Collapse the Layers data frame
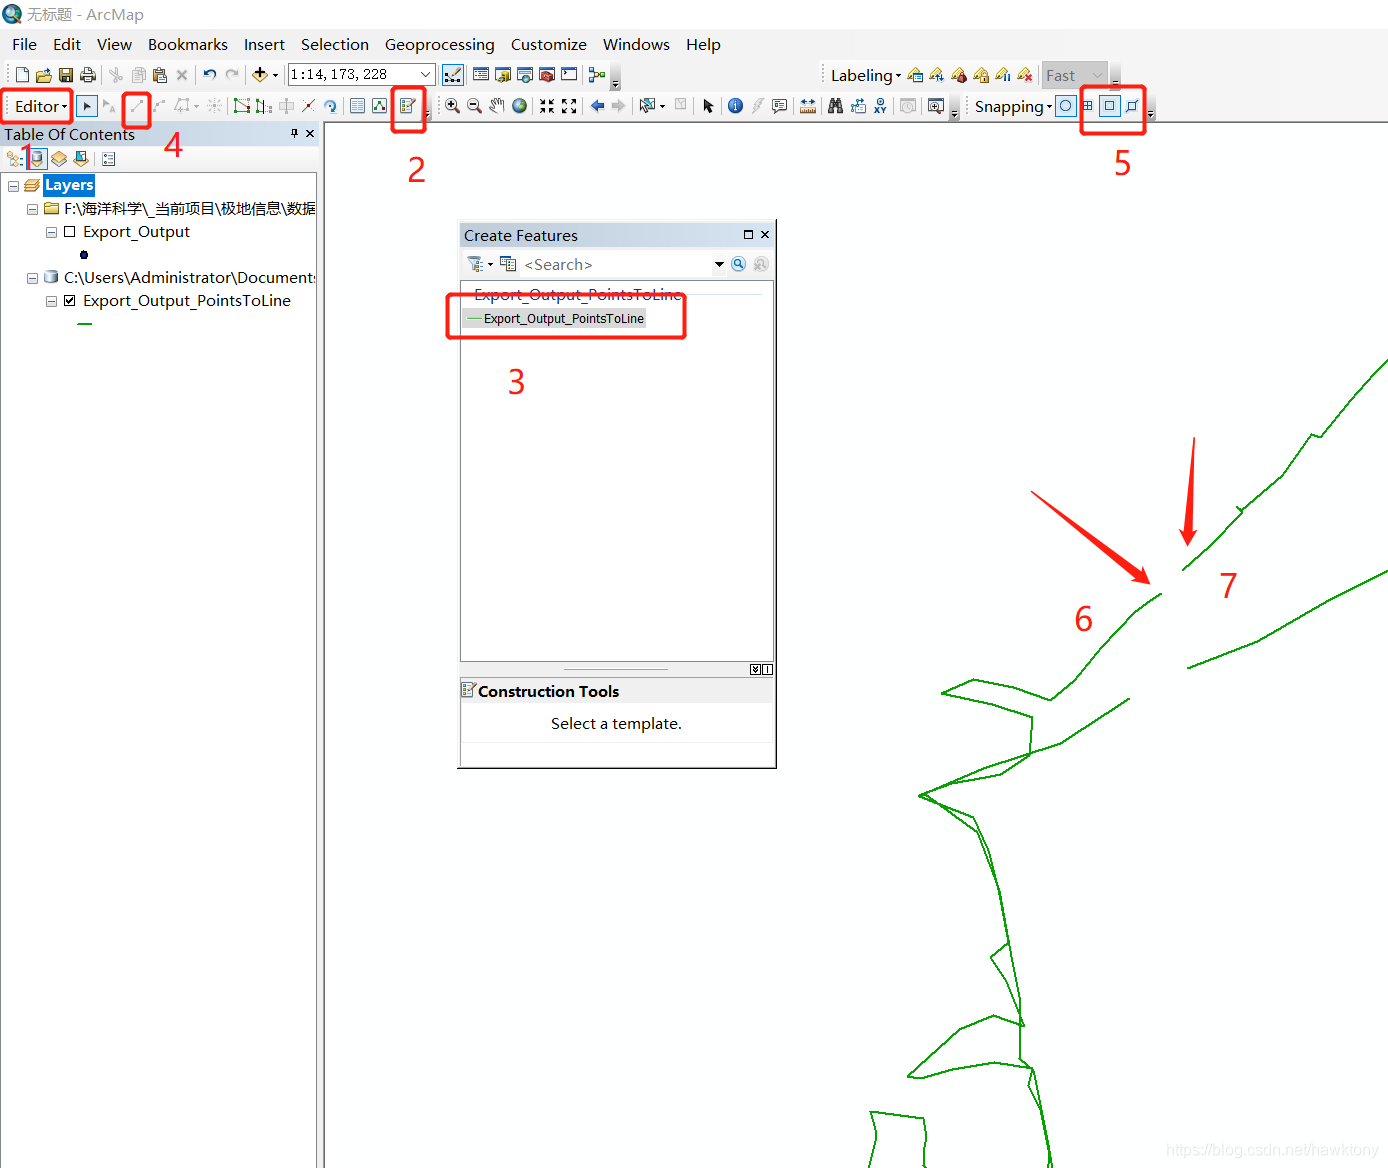 pos(13,185)
